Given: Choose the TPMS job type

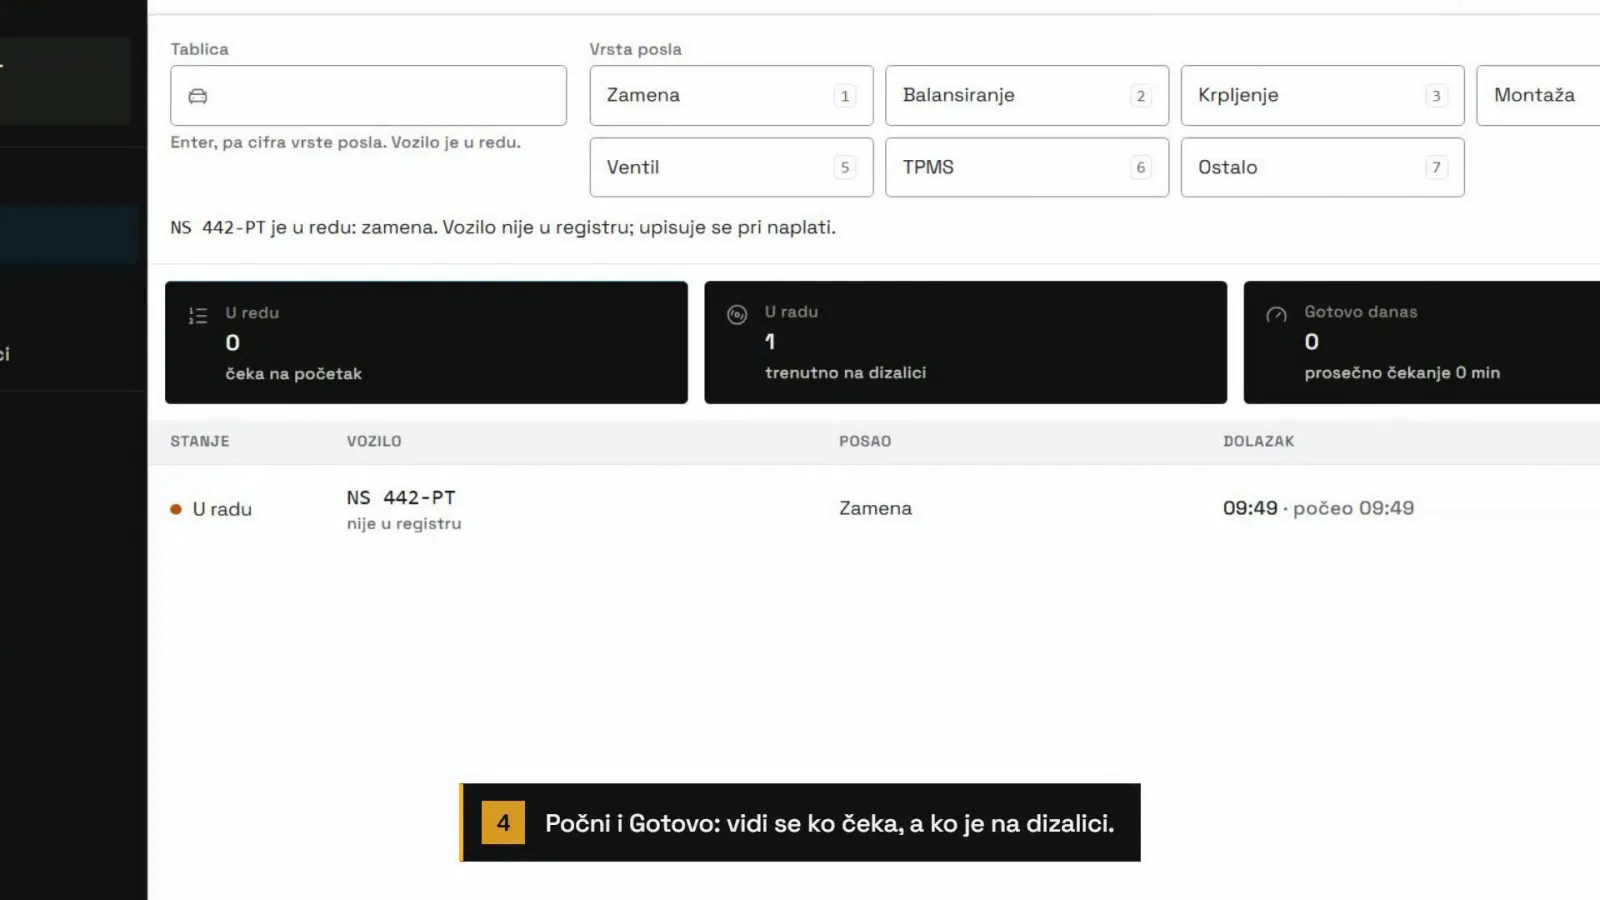Looking at the screenshot, I should (x=1027, y=167).
